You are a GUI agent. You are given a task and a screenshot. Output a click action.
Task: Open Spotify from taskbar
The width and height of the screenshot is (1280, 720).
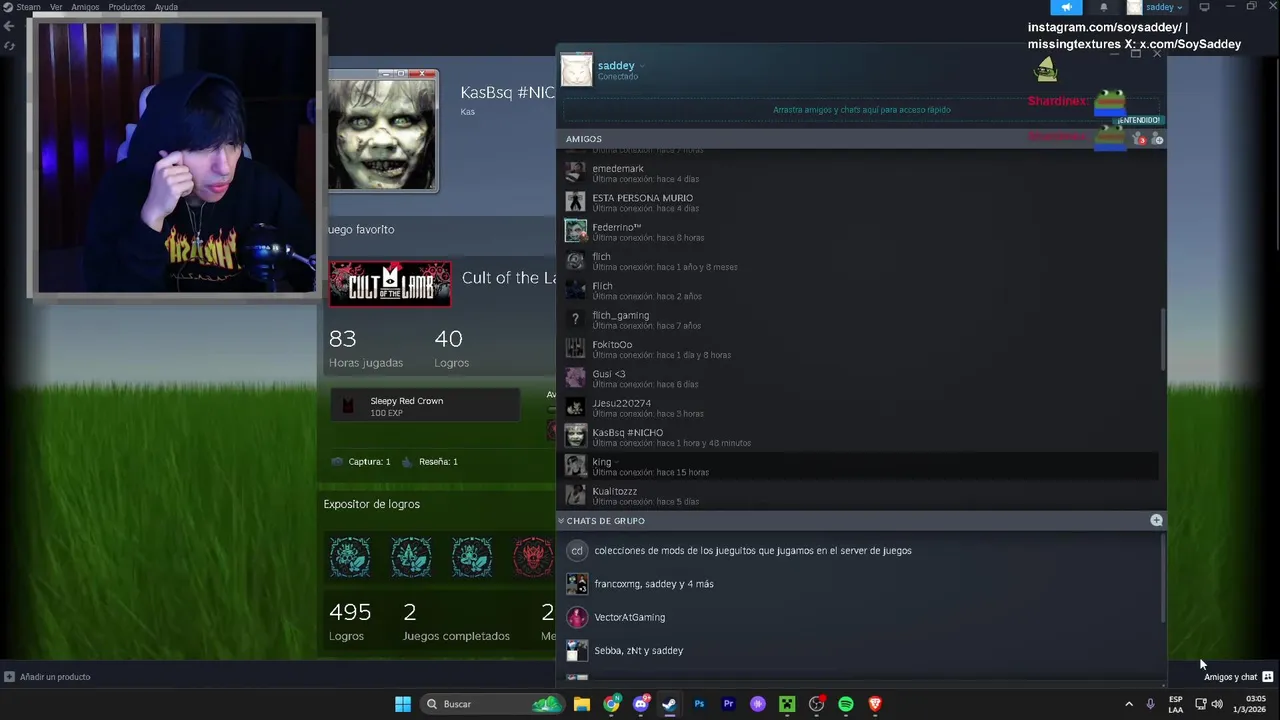coord(846,704)
